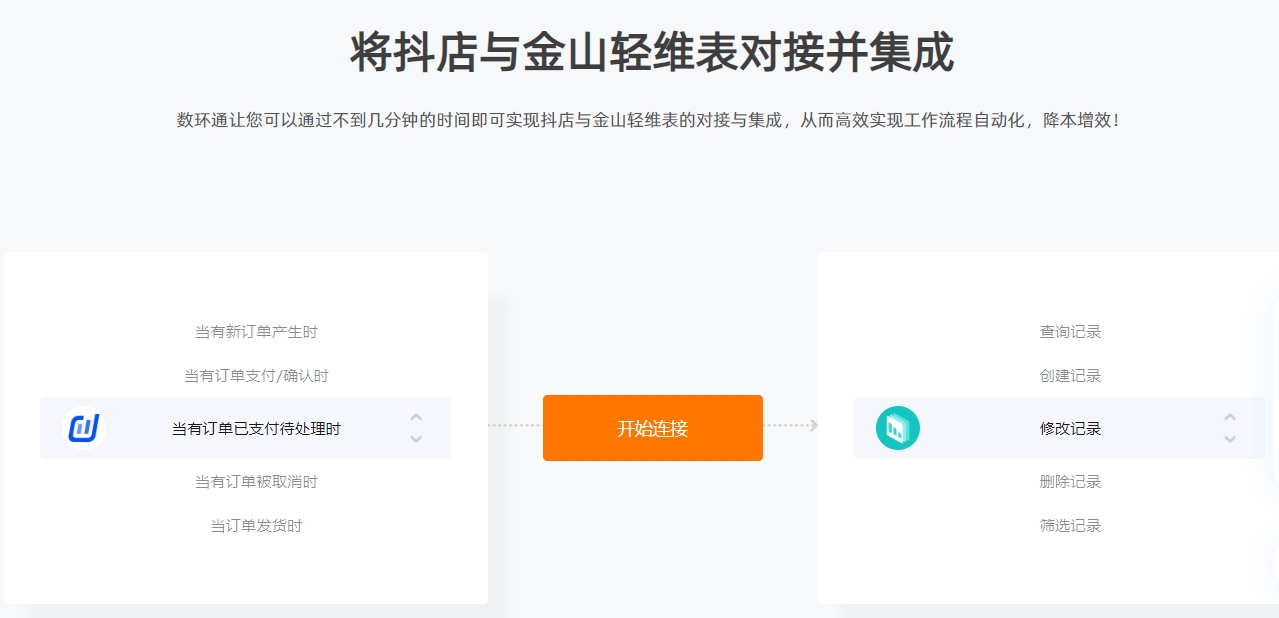Choose the 筛选记录 action option
This screenshot has height=618, width=1279.
tap(1070, 526)
